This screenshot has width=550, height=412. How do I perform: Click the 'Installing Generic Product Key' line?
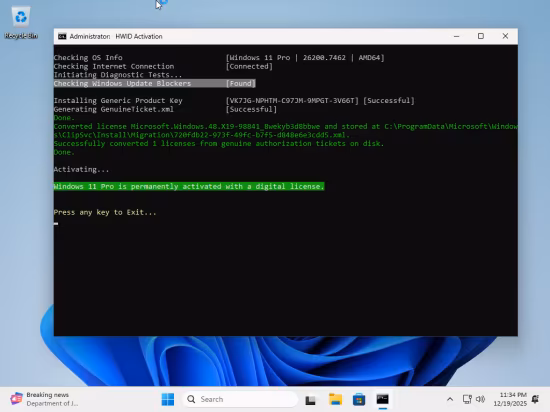click(x=234, y=101)
